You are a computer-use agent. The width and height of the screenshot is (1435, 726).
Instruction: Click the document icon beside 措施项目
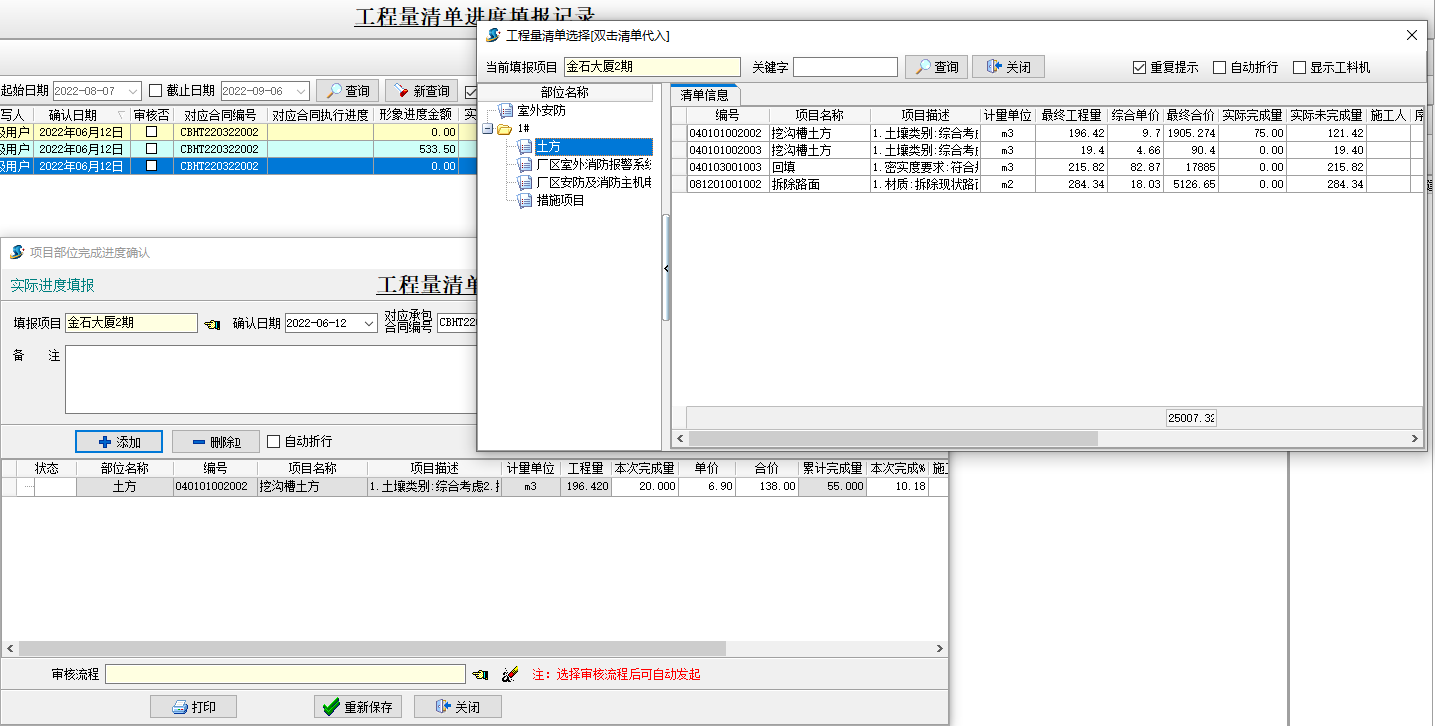click(x=525, y=201)
